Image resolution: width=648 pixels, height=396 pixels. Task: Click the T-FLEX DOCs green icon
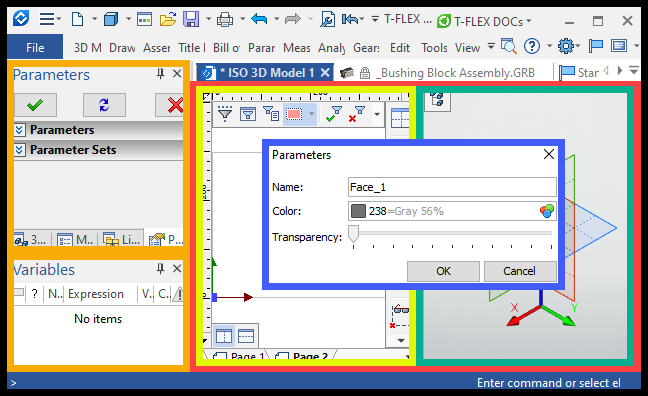click(x=443, y=21)
